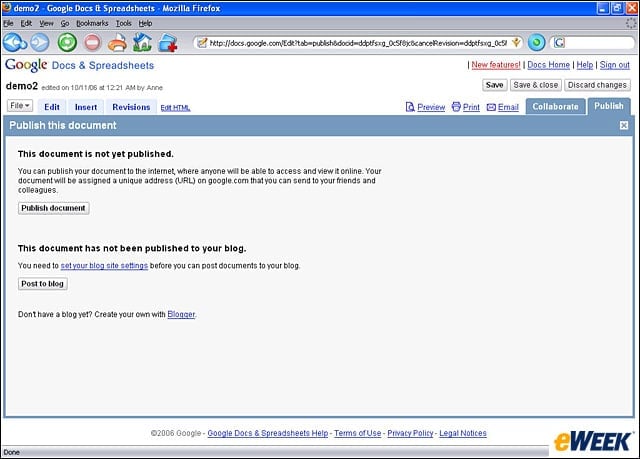Click the Firefox Forward arrow icon
Viewport: 640px width, 459px height.
click(40, 42)
